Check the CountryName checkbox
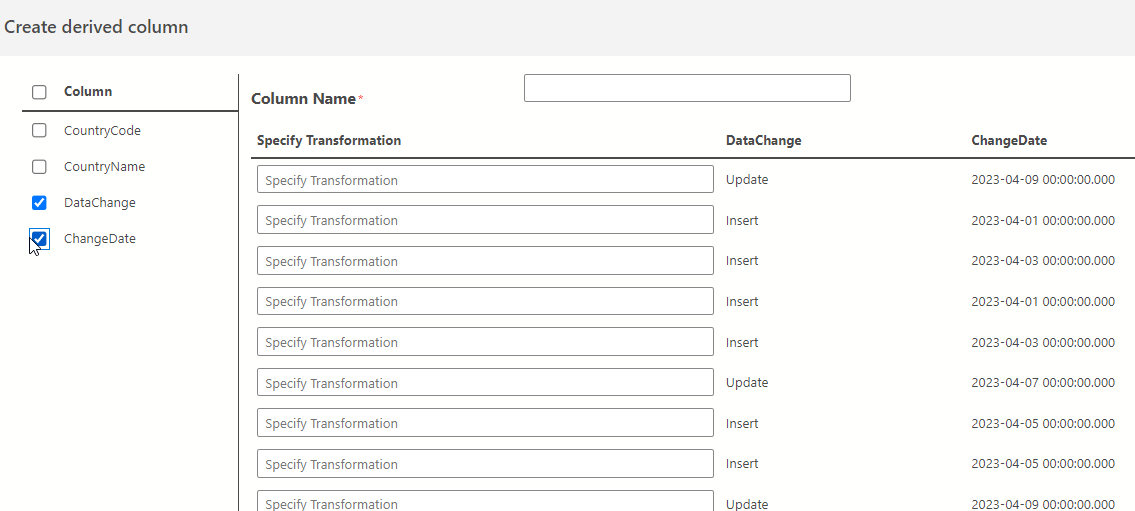 39,167
